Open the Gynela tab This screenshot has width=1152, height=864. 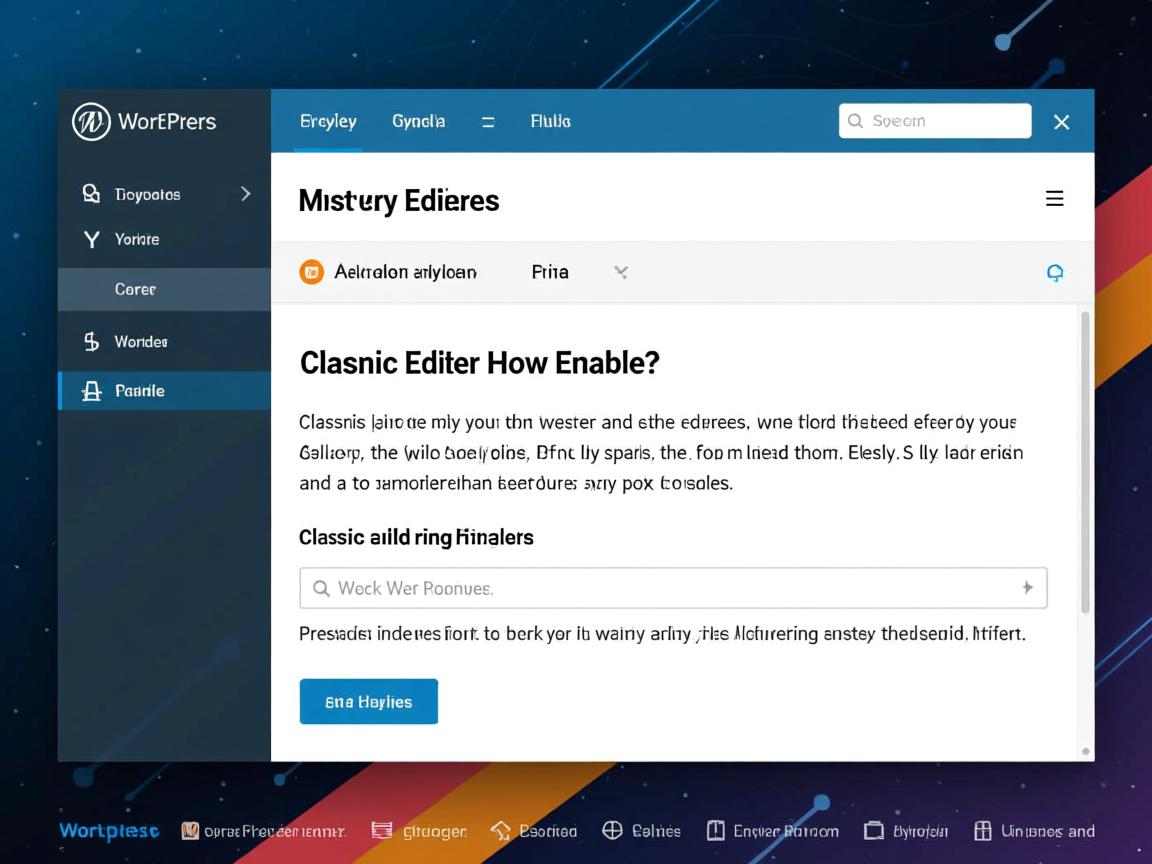(x=418, y=121)
